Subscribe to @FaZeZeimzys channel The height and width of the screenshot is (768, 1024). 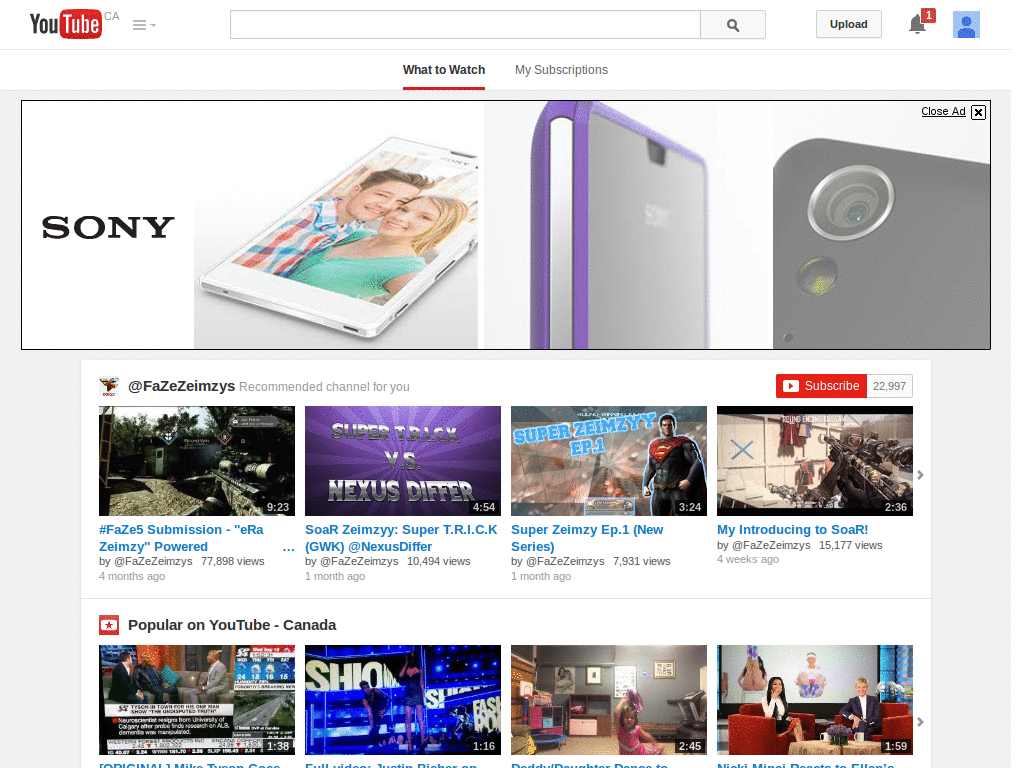822,386
